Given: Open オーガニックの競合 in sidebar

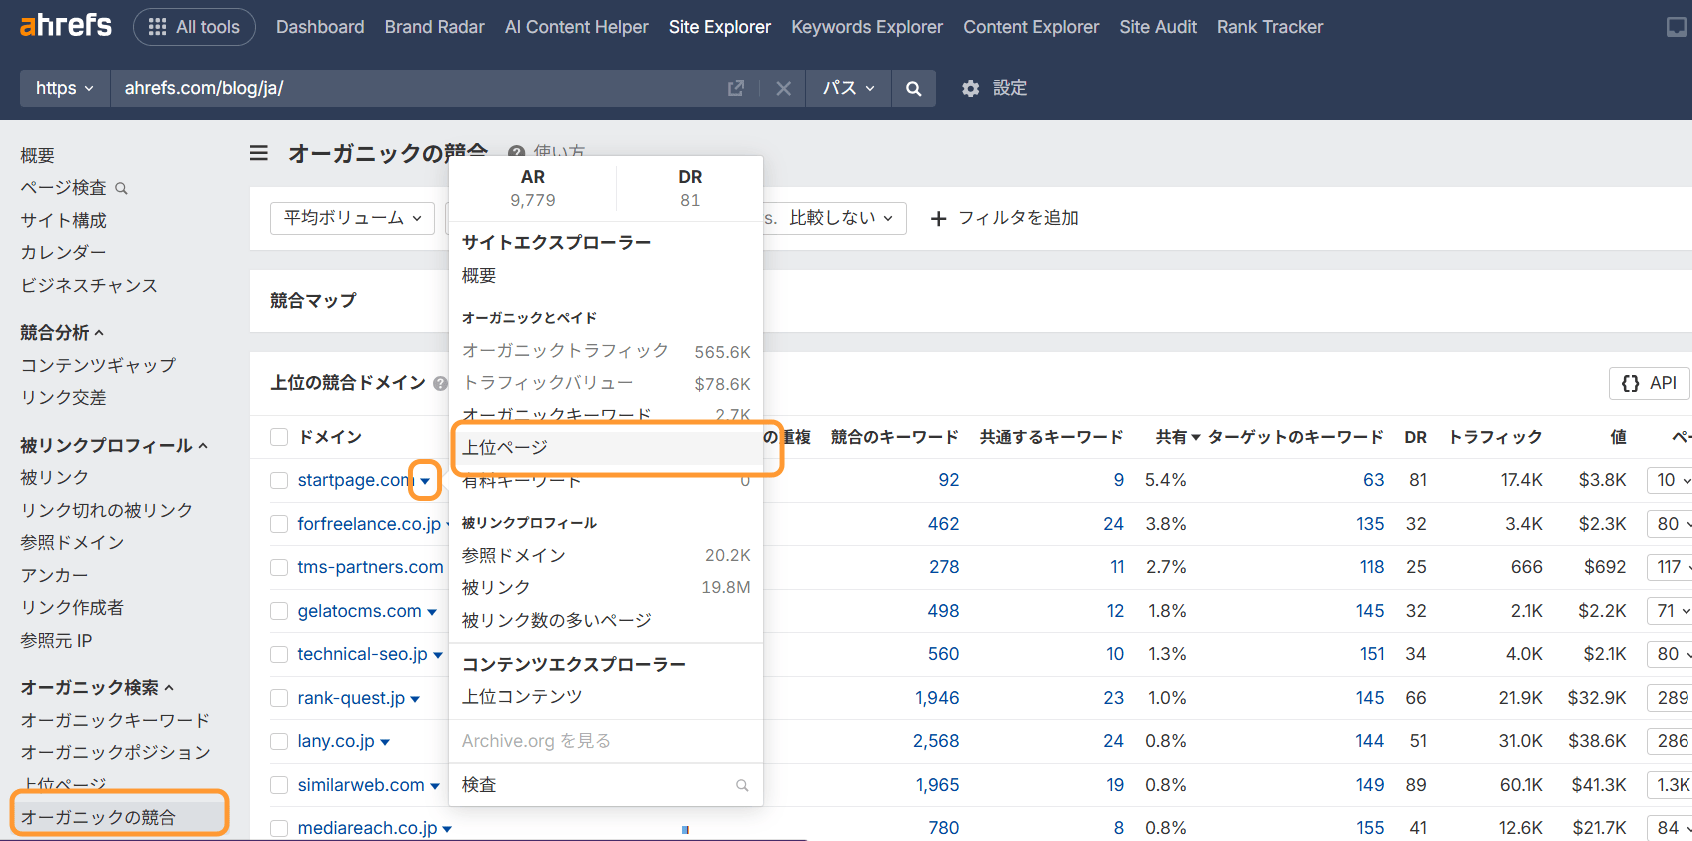Looking at the screenshot, I should [x=98, y=817].
